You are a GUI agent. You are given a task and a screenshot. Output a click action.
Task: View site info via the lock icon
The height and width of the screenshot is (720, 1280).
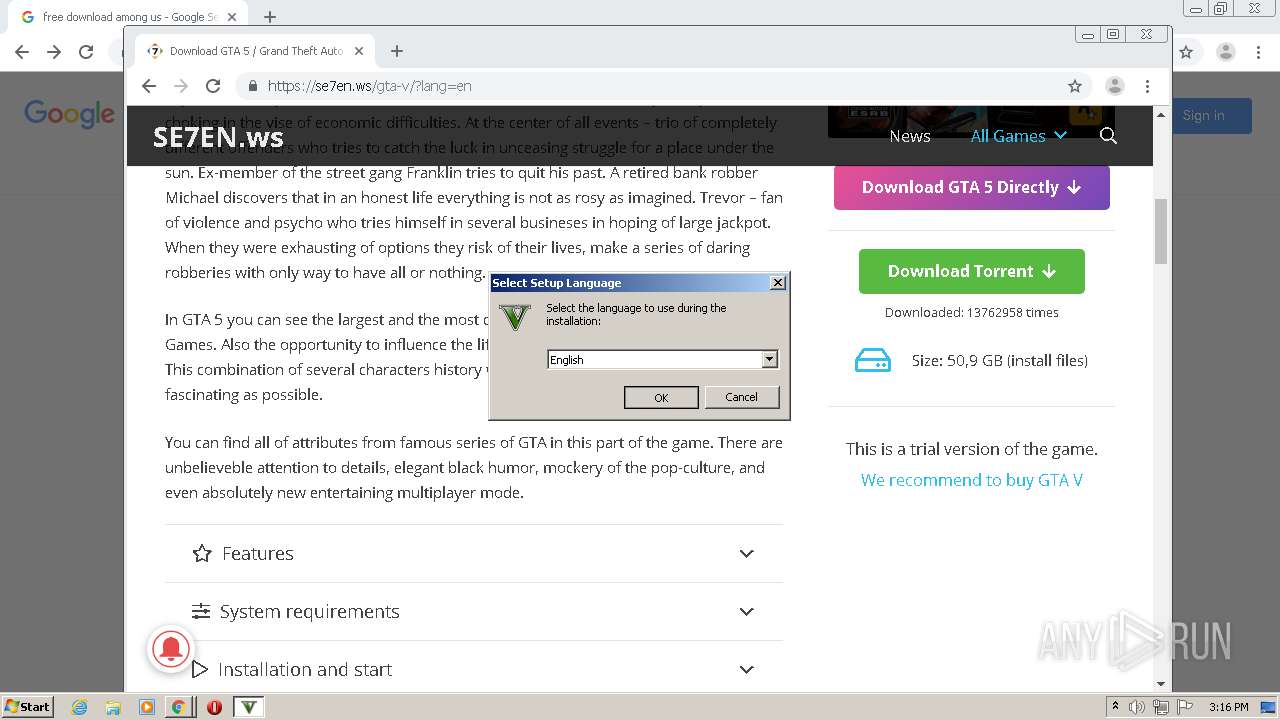pyautogui.click(x=253, y=86)
